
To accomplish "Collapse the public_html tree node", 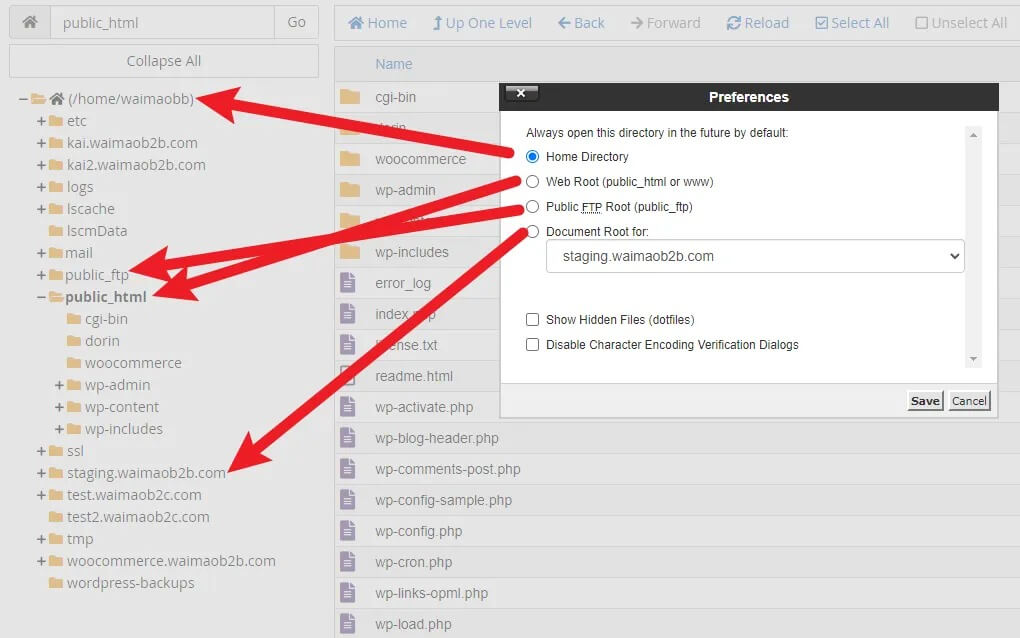I will tap(42, 297).
